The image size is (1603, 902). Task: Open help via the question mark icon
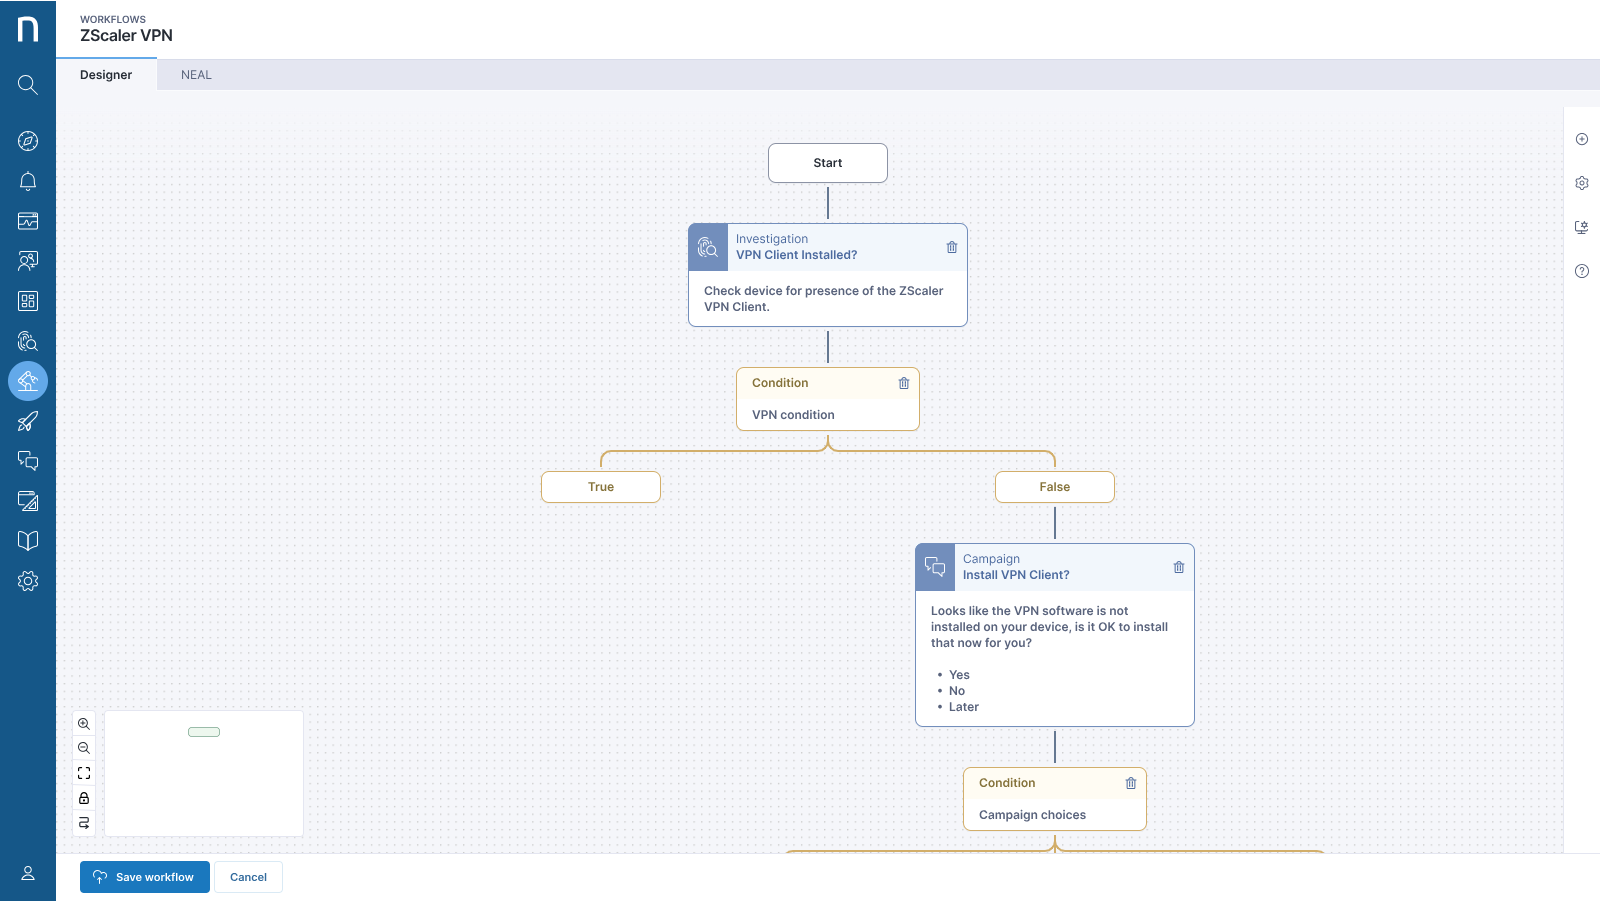point(1582,270)
